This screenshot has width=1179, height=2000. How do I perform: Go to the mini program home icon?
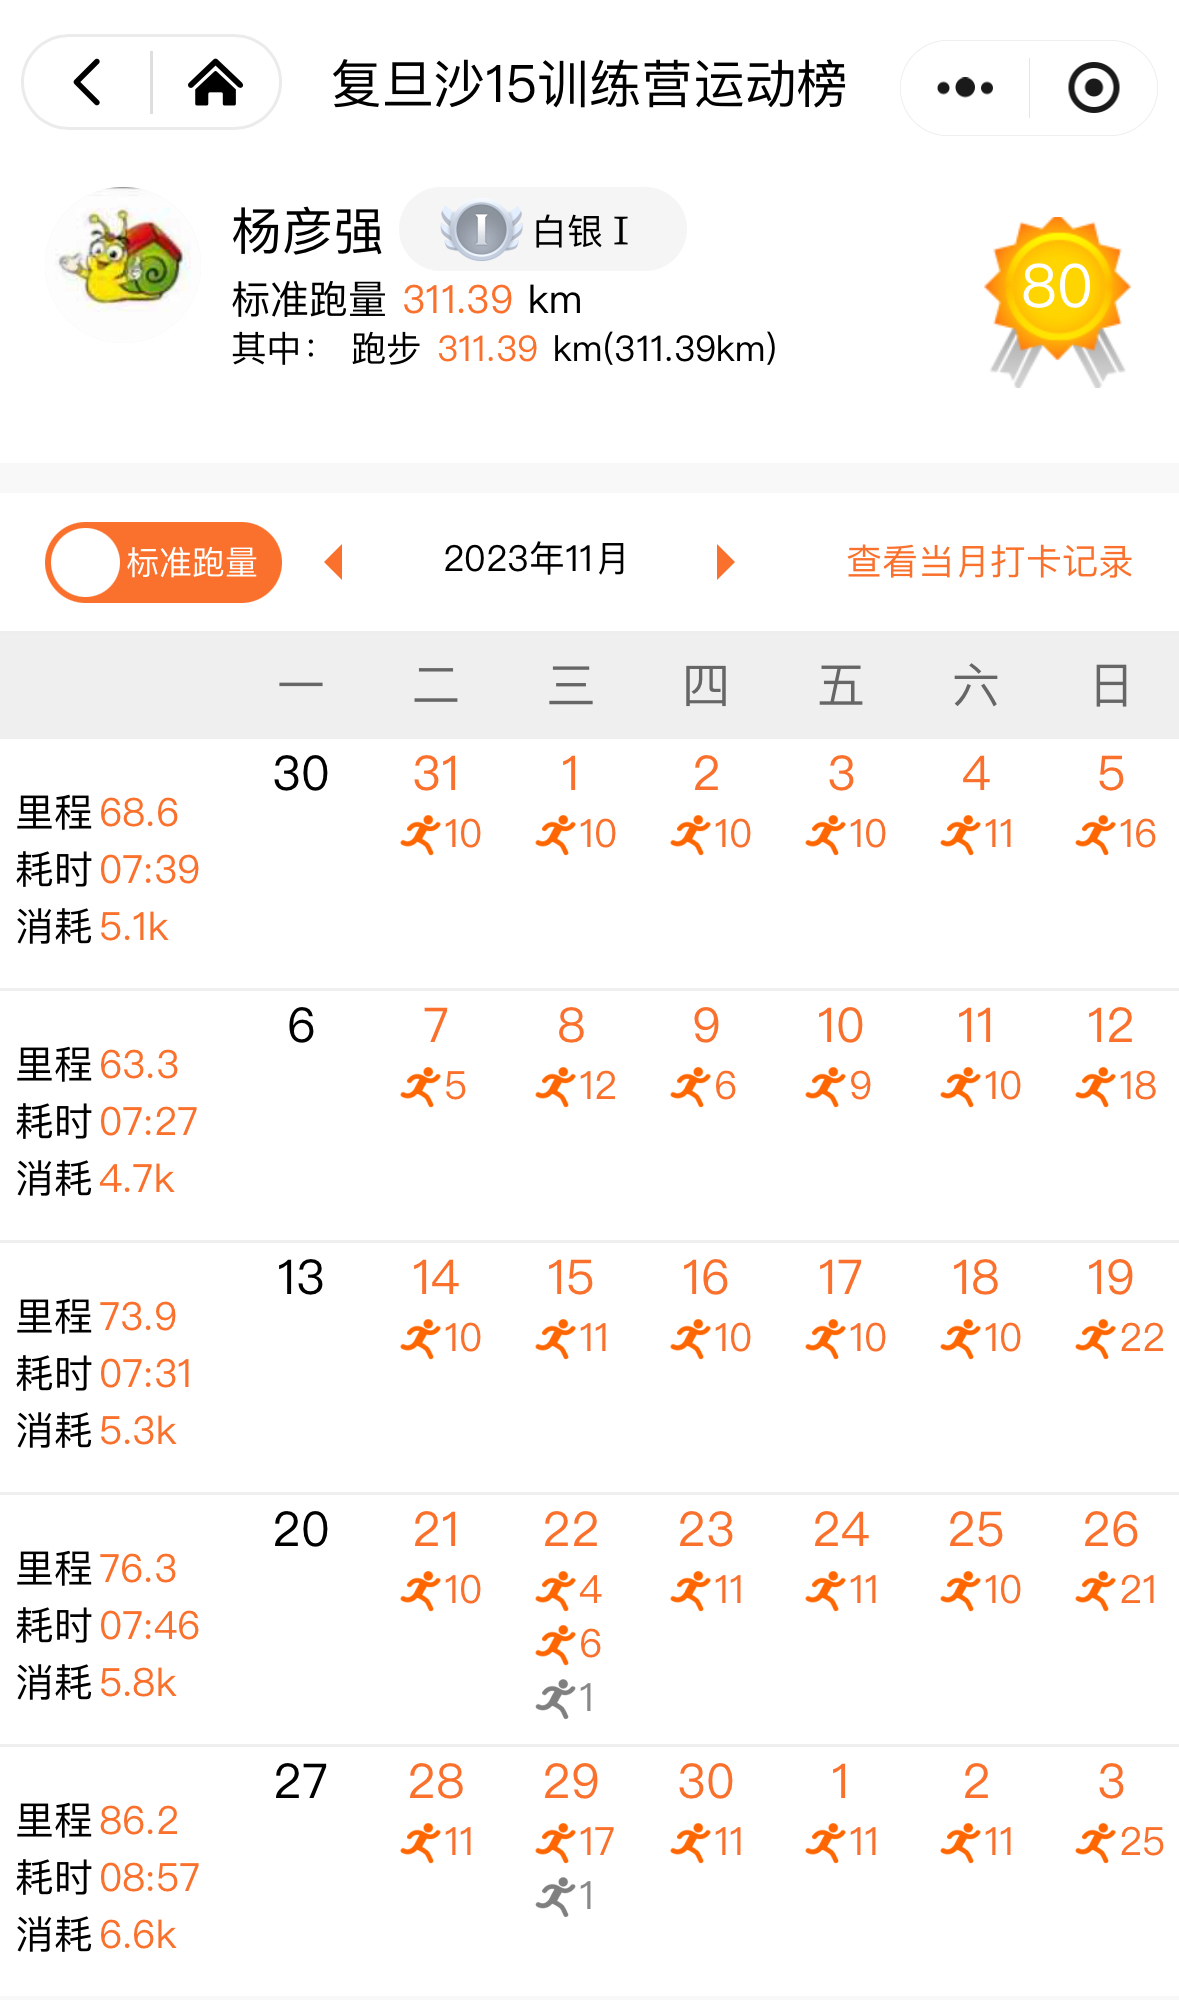pyautogui.click(x=215, y=83)
